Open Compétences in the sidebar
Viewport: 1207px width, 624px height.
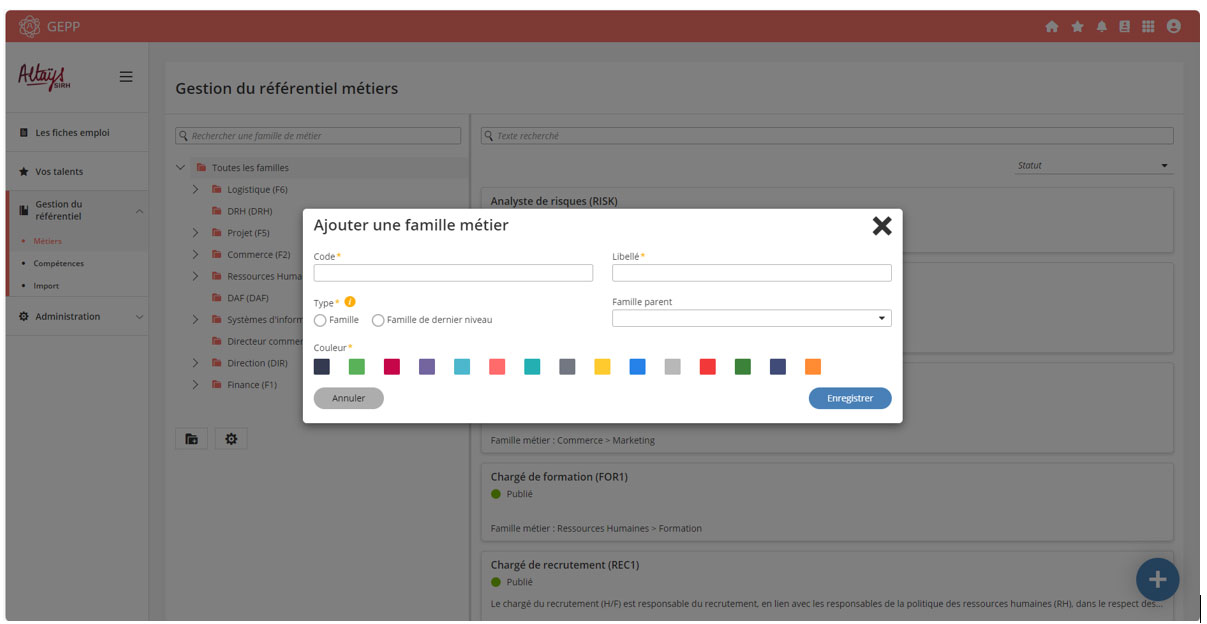(x=58, y=264)
